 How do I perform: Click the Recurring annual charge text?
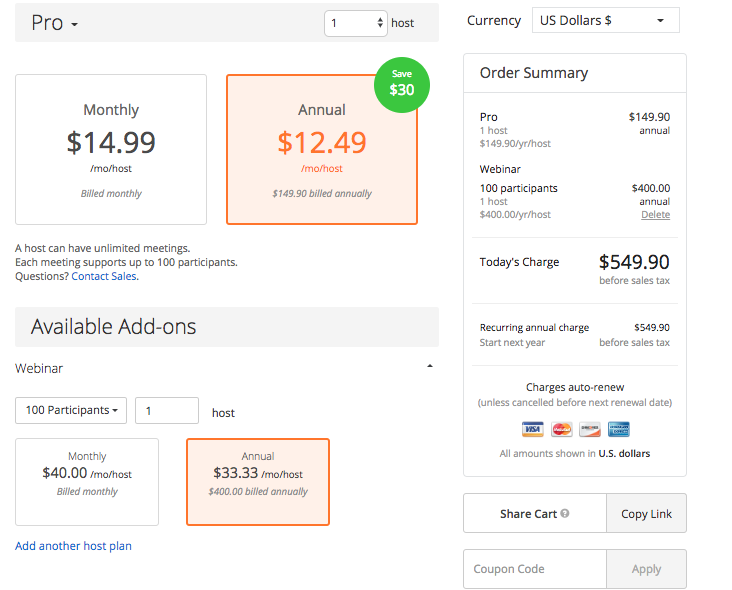[535, 328]
